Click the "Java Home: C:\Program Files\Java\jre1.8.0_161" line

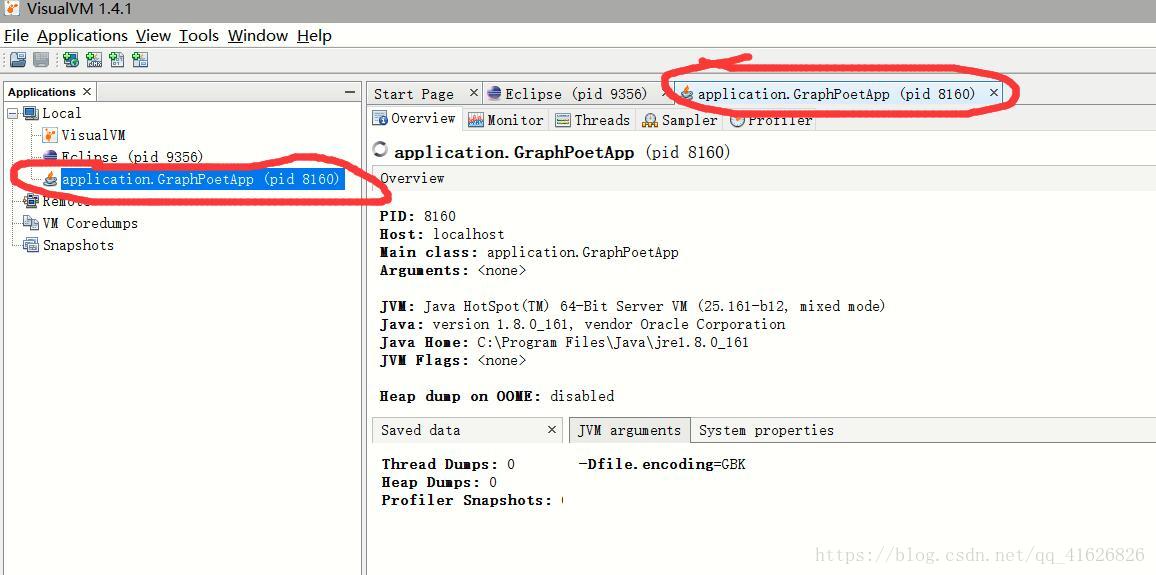coord(565,342)
